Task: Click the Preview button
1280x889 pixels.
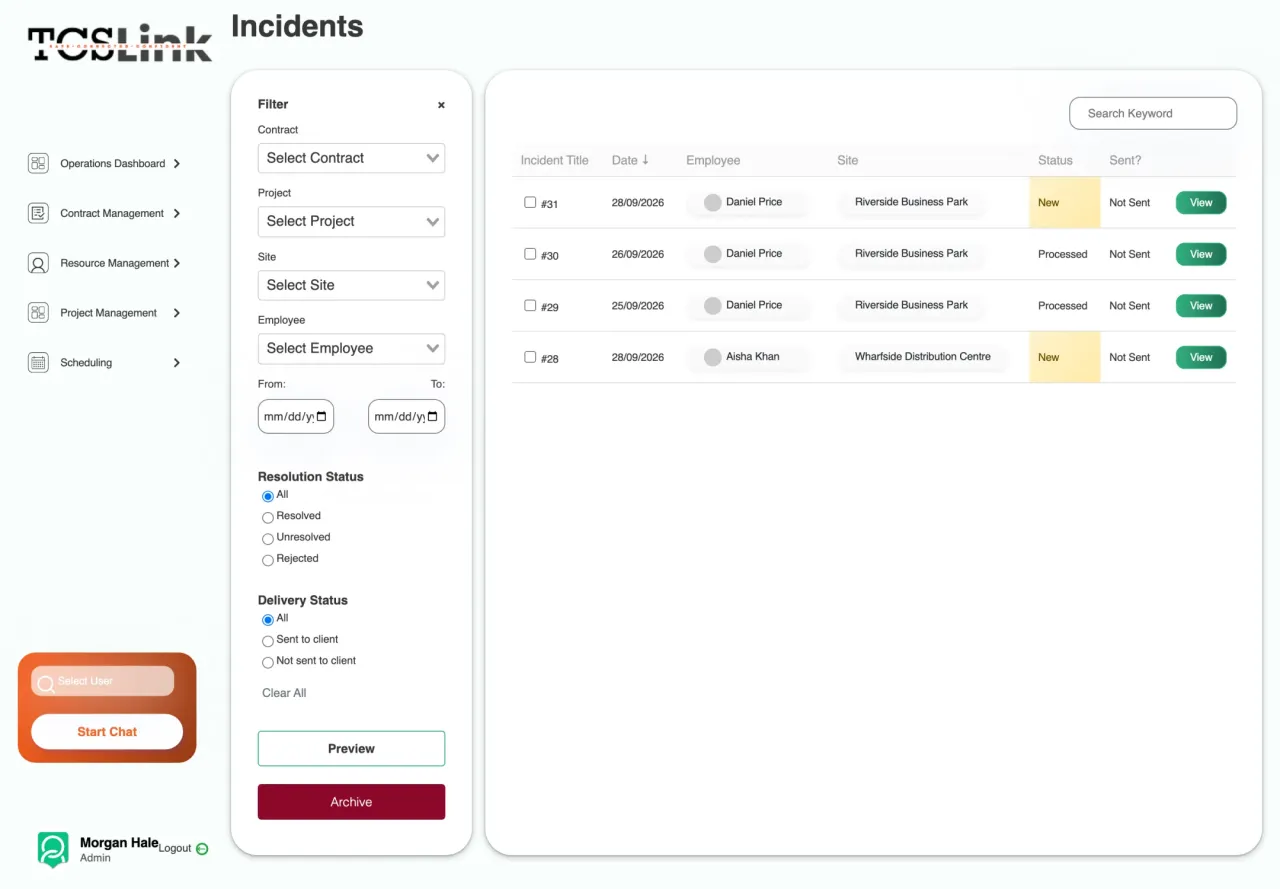Action: click(351, 749)
